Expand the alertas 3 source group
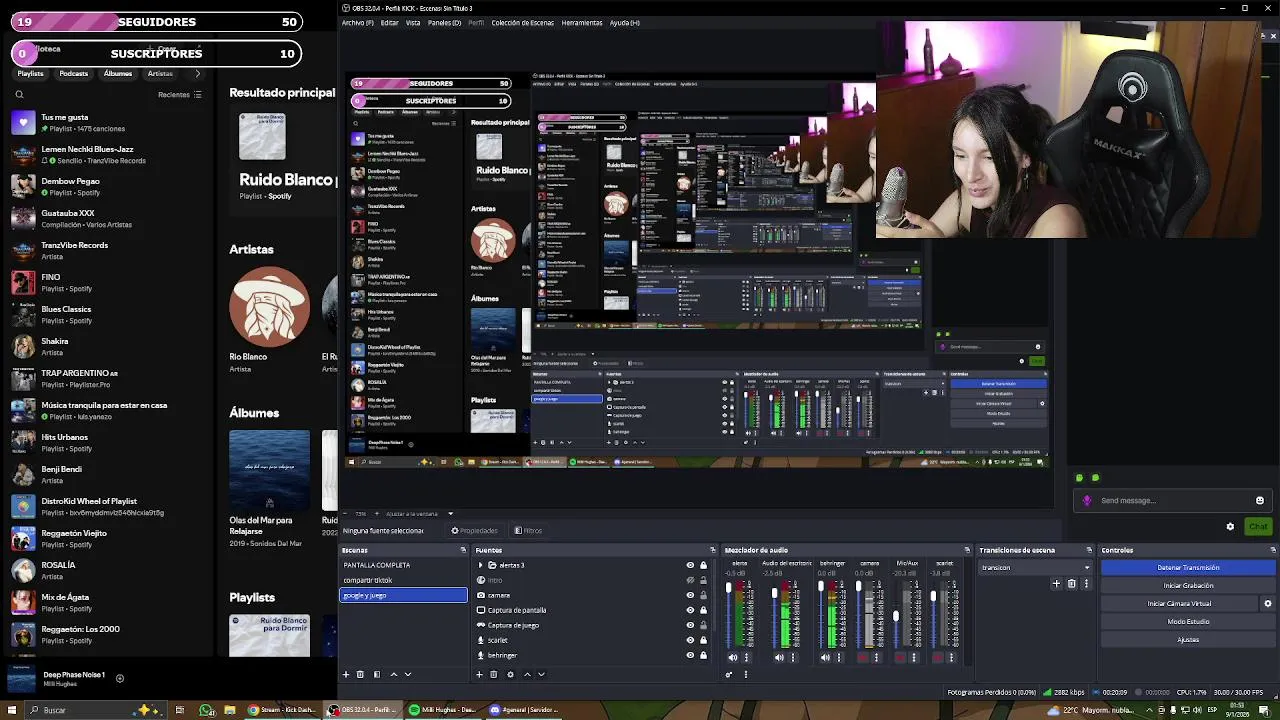The image size is (1280, 720). pyautogui.click(x=480, y=565)
